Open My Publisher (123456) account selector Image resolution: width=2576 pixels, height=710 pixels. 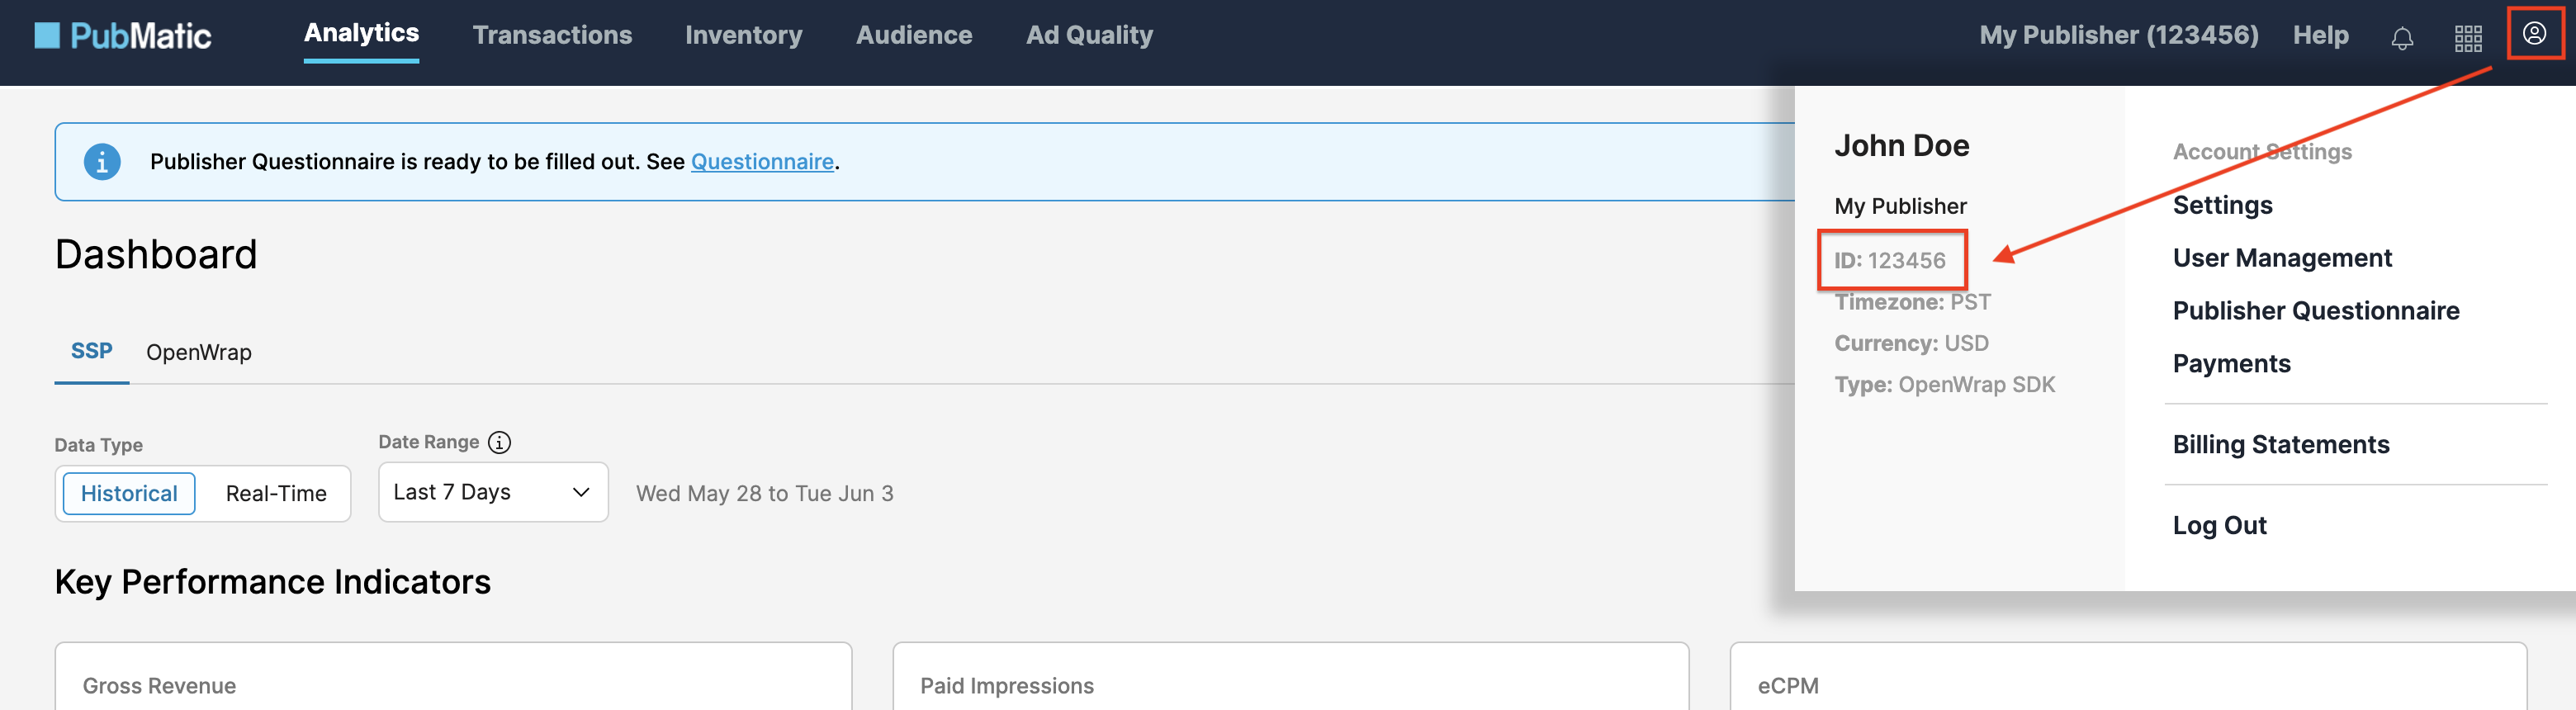[x=2118, y=35]
